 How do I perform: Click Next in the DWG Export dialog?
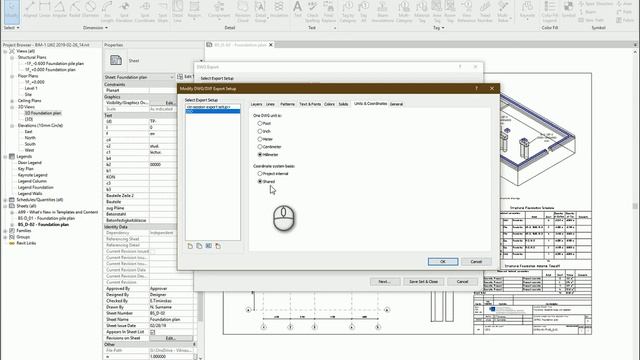[x=384, y=282]
